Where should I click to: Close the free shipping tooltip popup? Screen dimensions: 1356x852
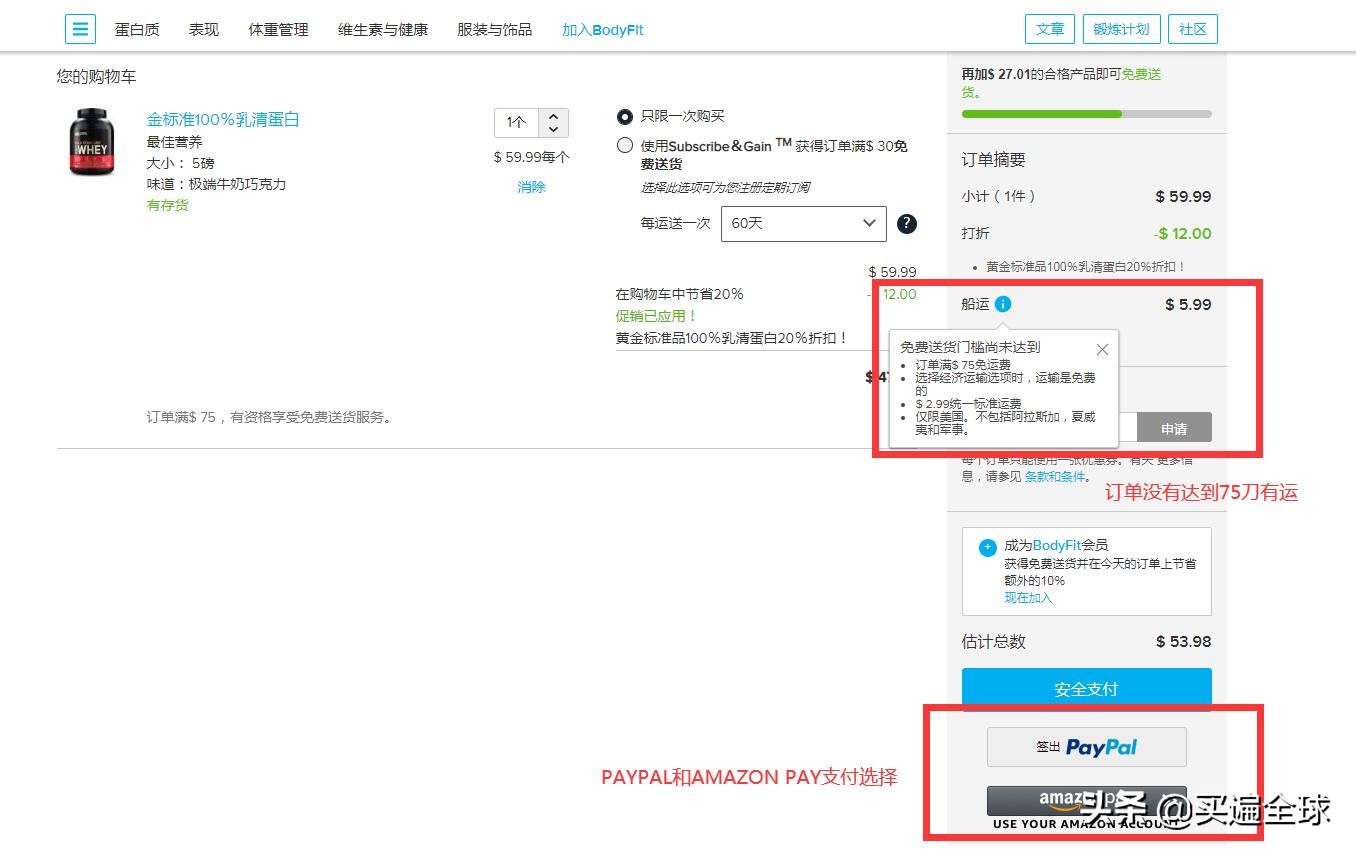[x=1102, y=349]
